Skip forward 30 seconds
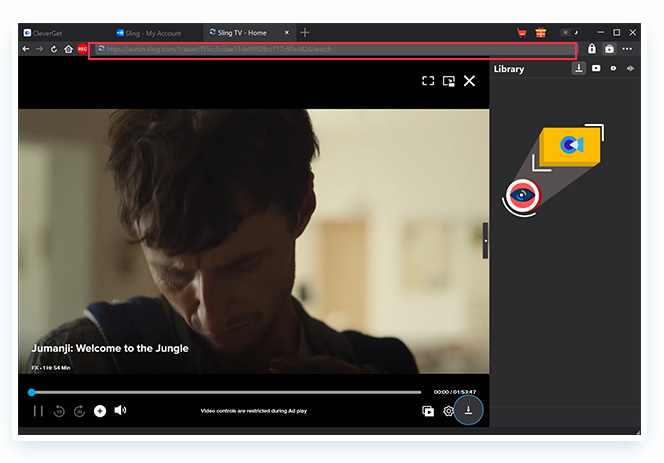This screenshot has width=664, height=463. click(79, 411)
